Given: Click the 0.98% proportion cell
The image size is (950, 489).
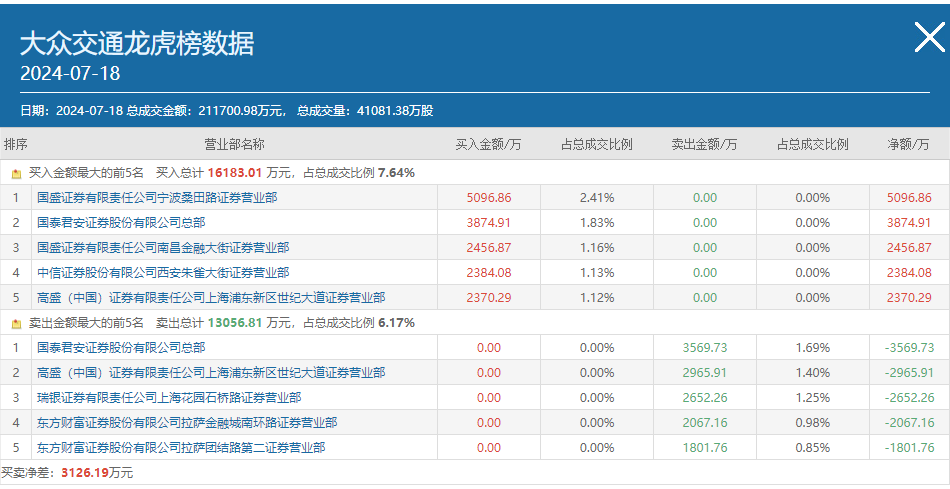Looking at the screenshot, I should (x=812, y=422).
